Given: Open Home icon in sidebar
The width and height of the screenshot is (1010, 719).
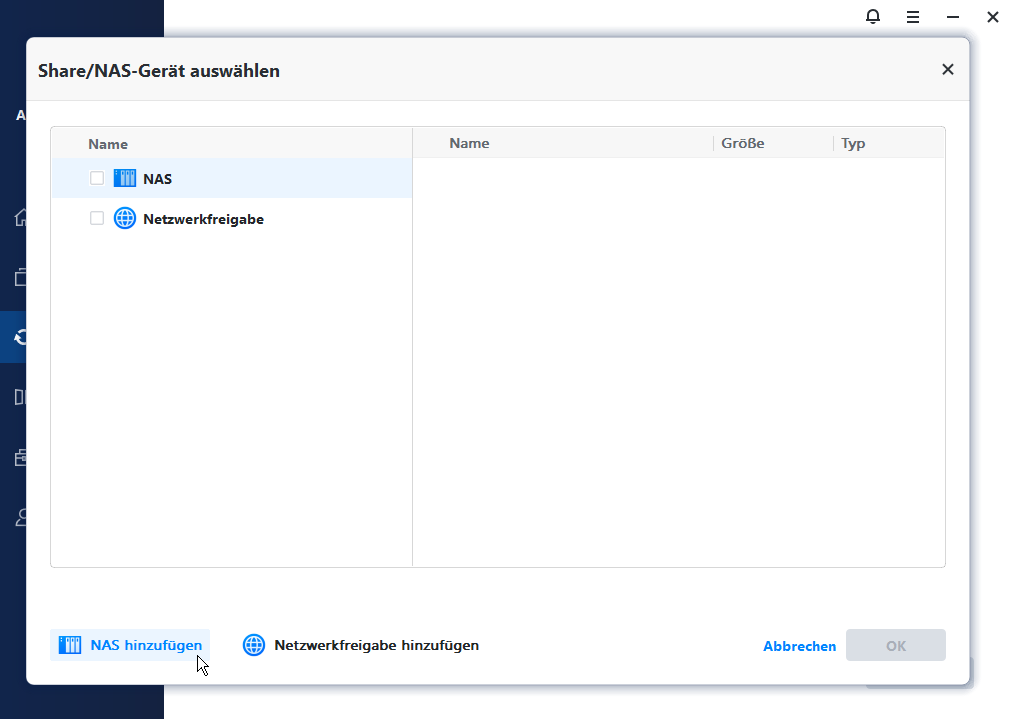Looking at the screenshot, I should click(x=20, y=218).
